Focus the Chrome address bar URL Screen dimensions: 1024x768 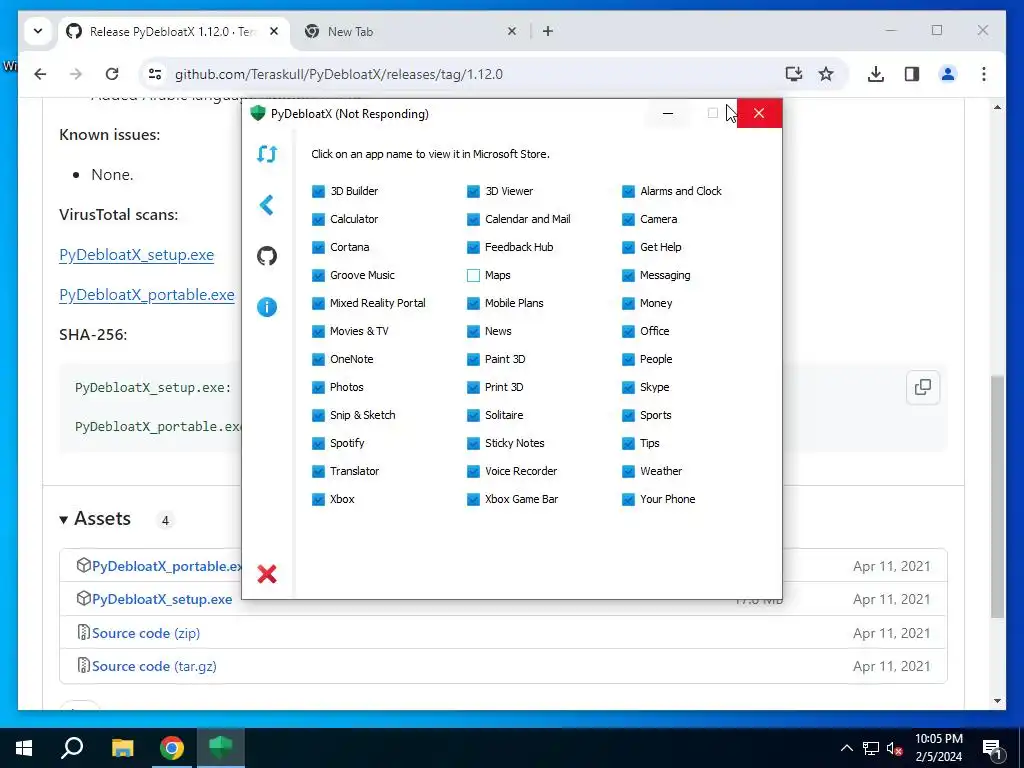(339, 74)
